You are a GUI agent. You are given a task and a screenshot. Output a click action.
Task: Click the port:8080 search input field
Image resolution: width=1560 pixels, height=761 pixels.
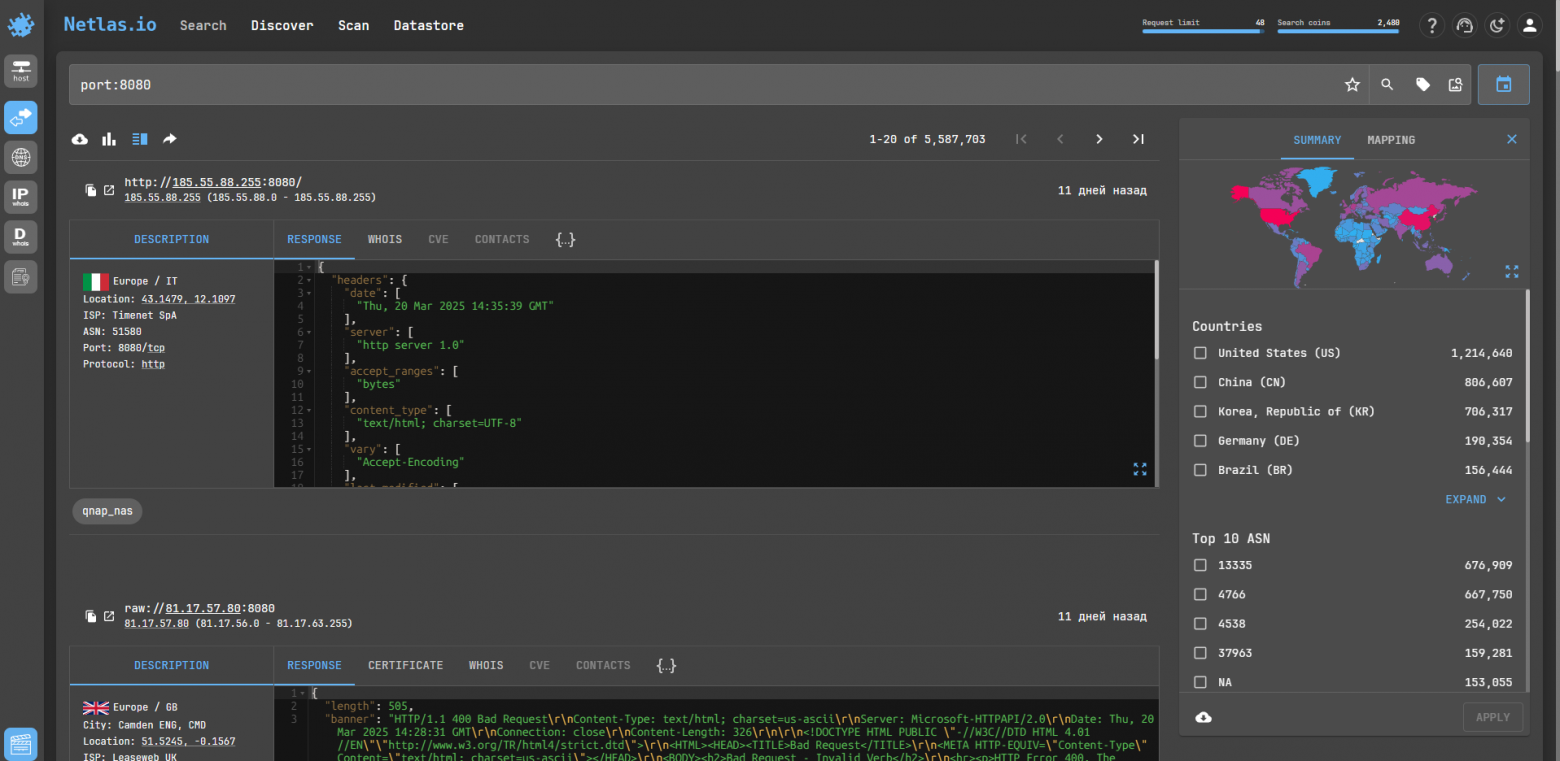click(700, 85)
